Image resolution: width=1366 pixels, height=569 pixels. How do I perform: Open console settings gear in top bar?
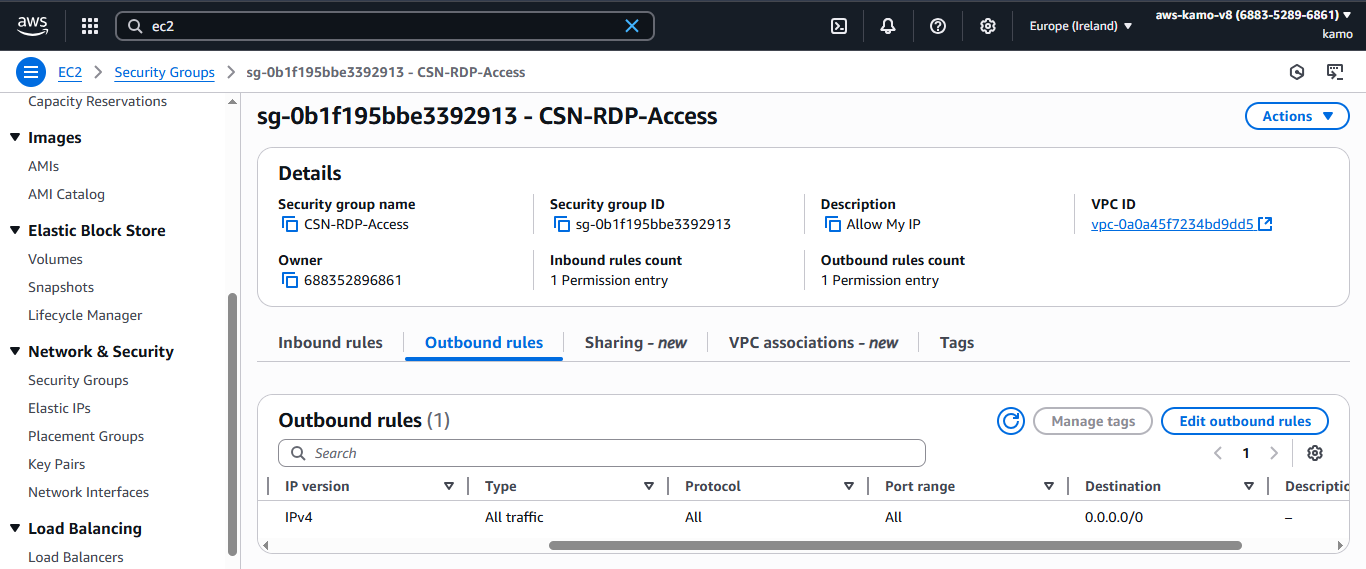click(x=988, y=26)
